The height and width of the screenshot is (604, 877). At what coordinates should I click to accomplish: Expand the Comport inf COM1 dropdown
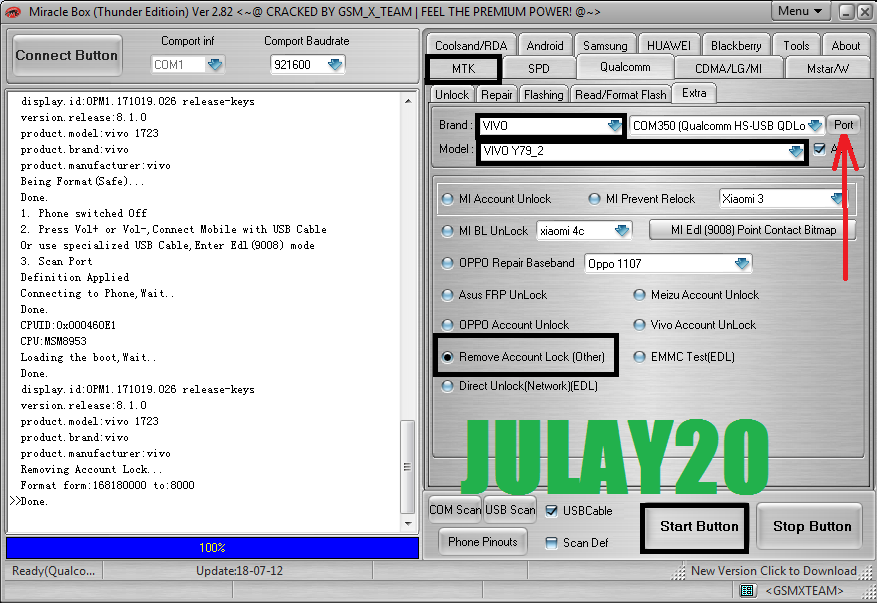215,65
